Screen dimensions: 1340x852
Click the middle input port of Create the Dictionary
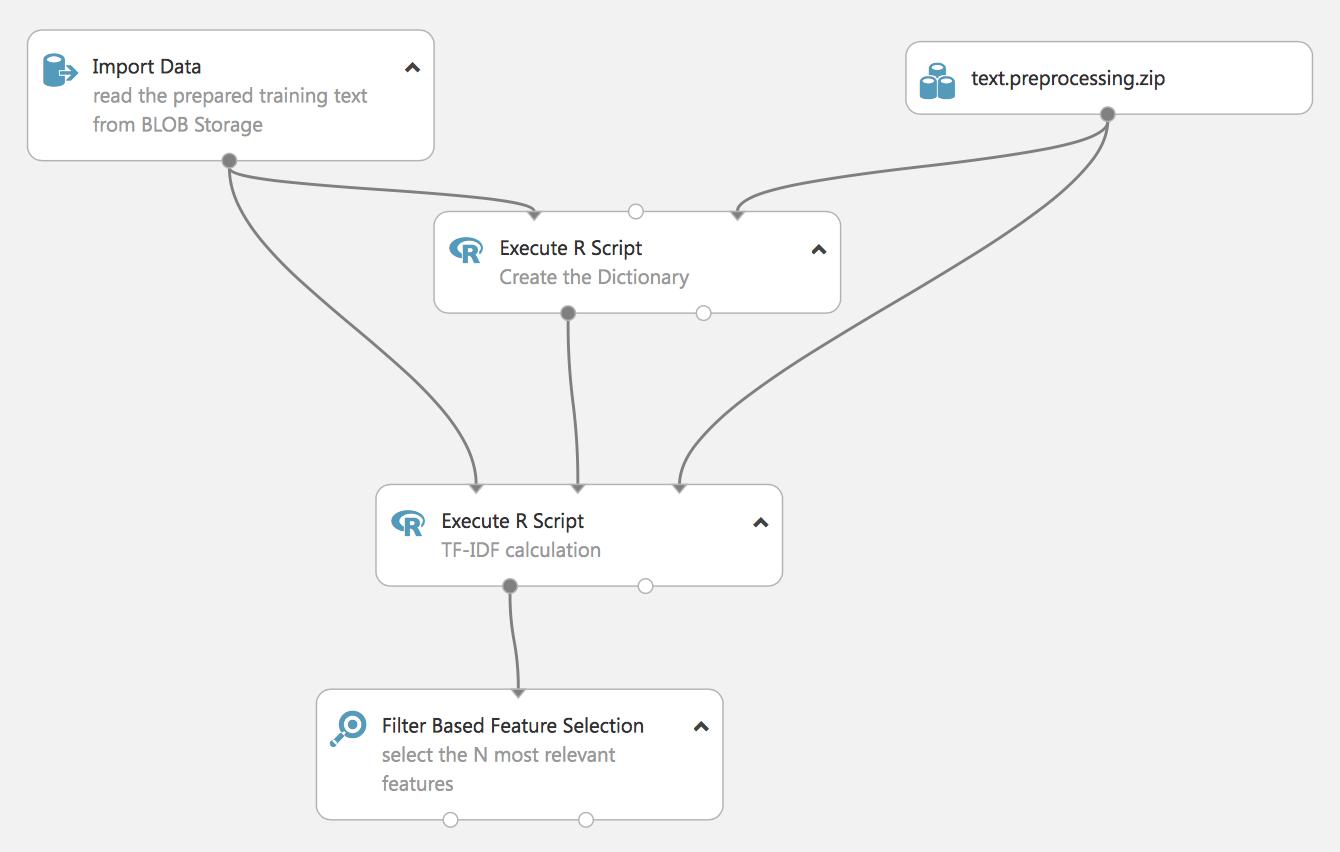point(635,212)
